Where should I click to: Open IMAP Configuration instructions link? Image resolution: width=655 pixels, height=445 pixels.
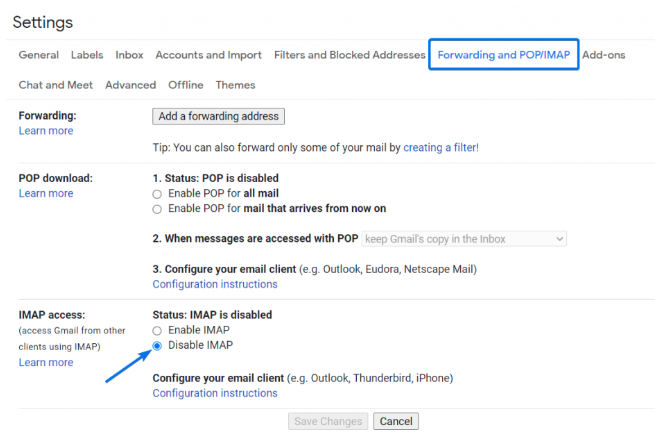pos(215,393)
